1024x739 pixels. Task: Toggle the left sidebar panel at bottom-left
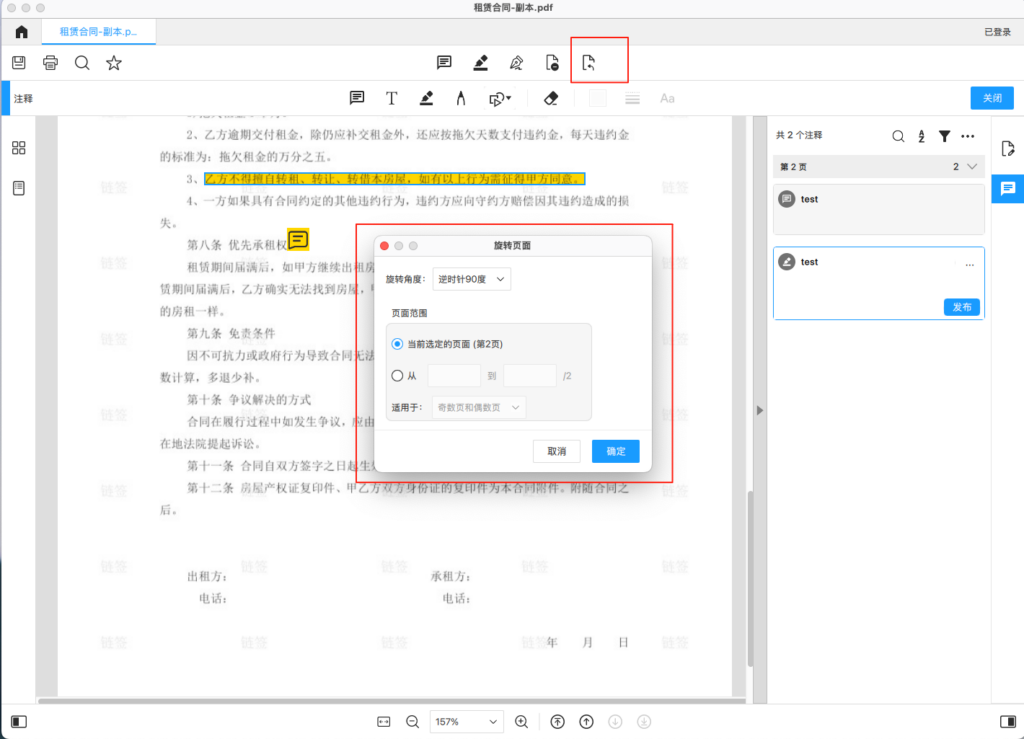(x=19, y=721)
